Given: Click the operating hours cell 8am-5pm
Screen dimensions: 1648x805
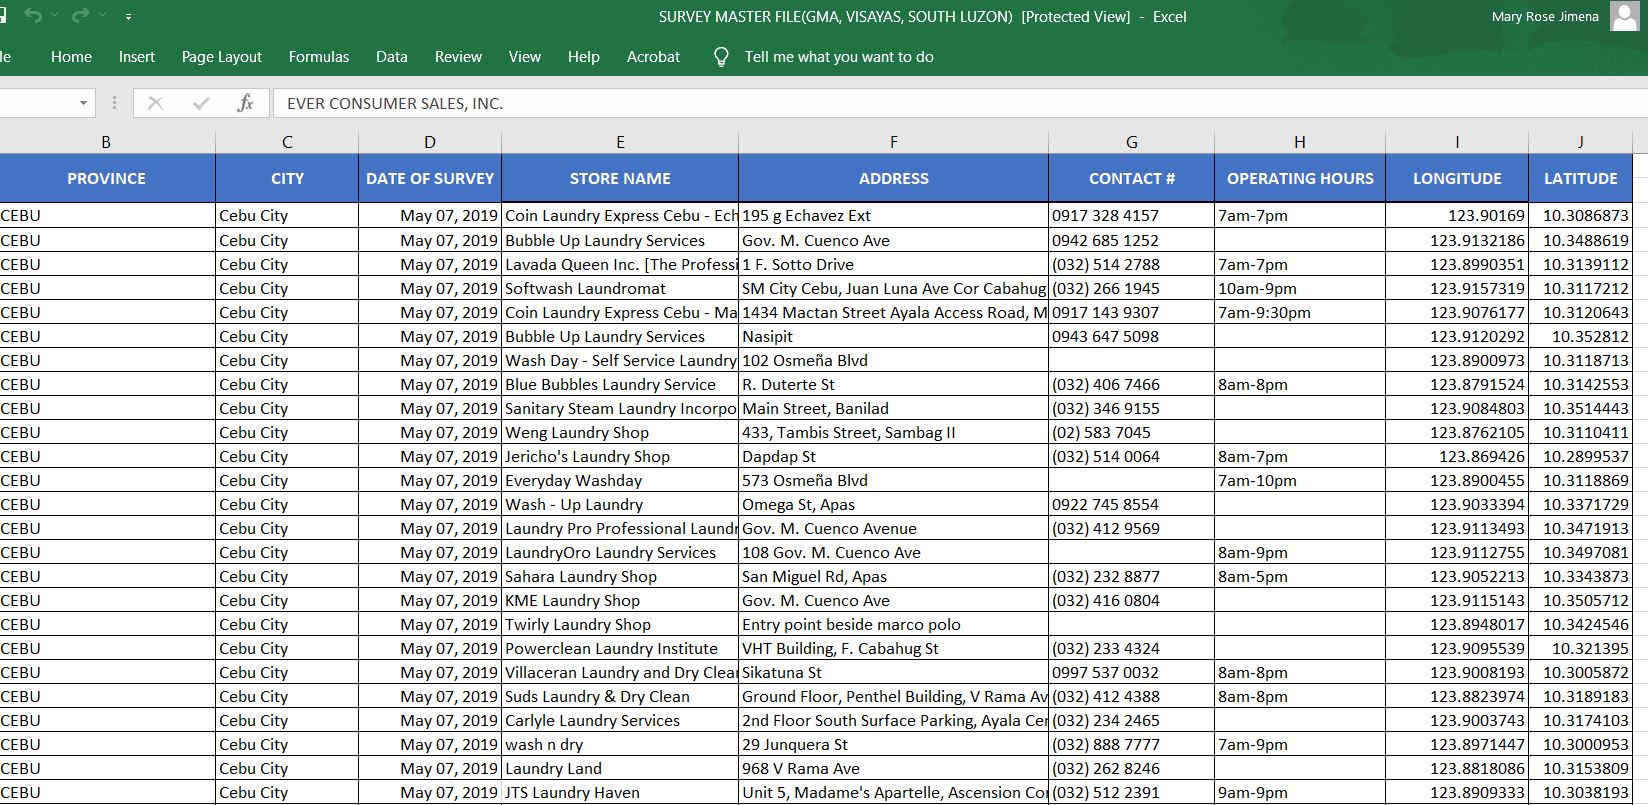Looking at the screenshot, I should 1300,576.
